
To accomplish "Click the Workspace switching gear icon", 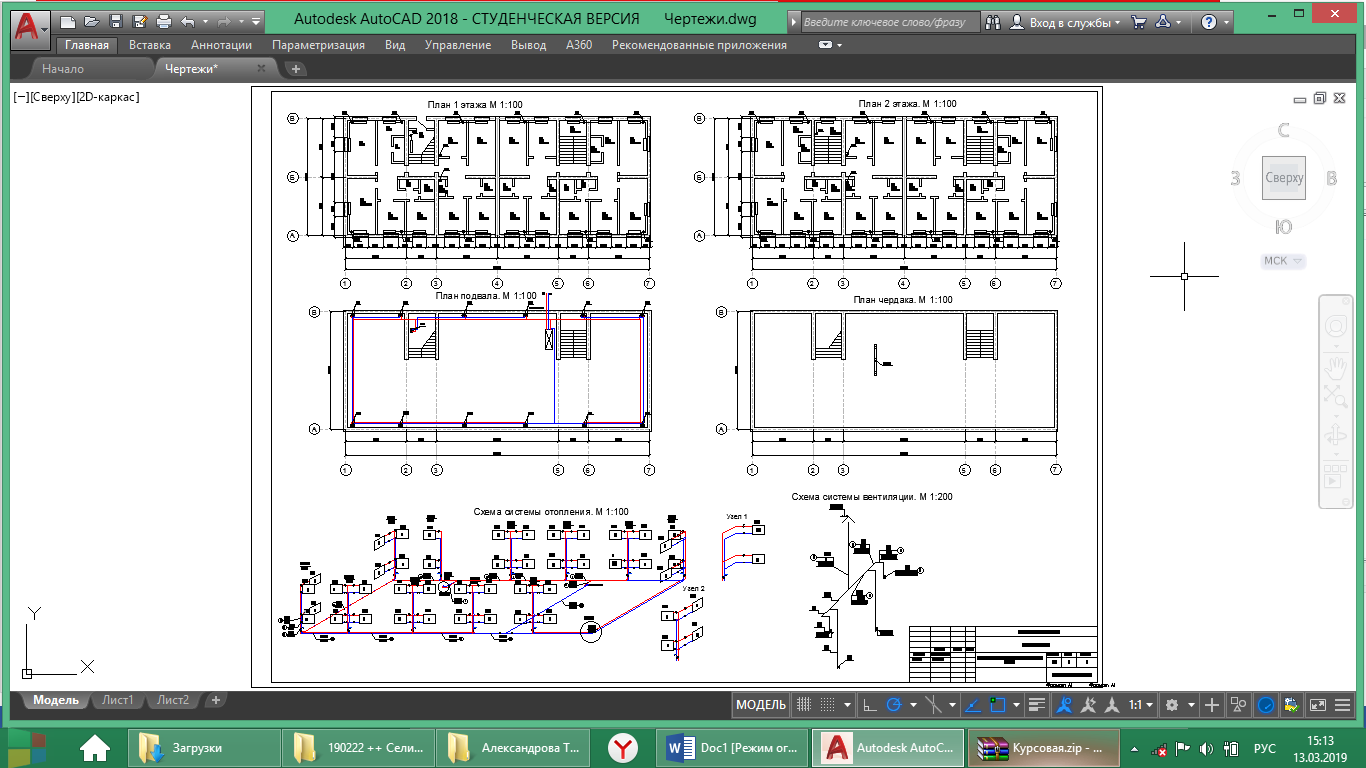I will (1171, 705).
